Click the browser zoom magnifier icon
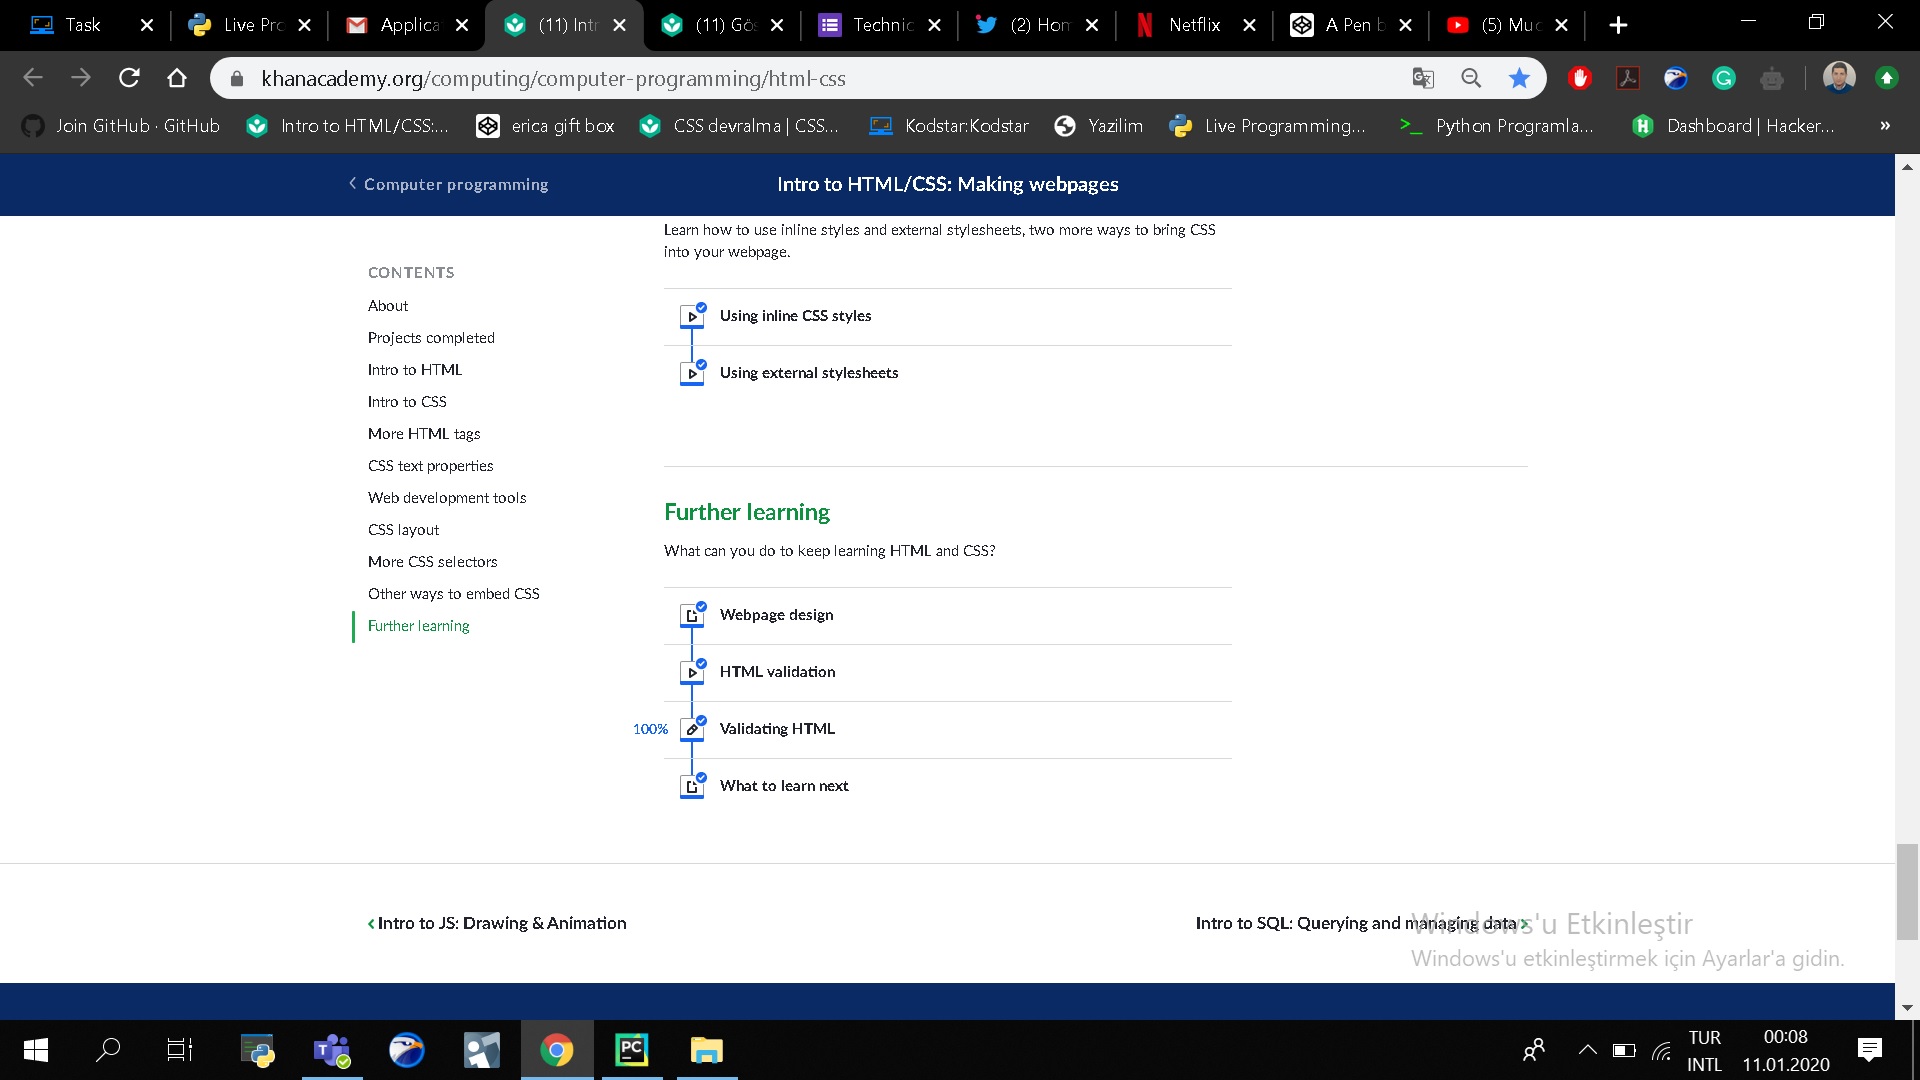The width and height of the screenshot is (1920, 1080). tap(1471, 78)
